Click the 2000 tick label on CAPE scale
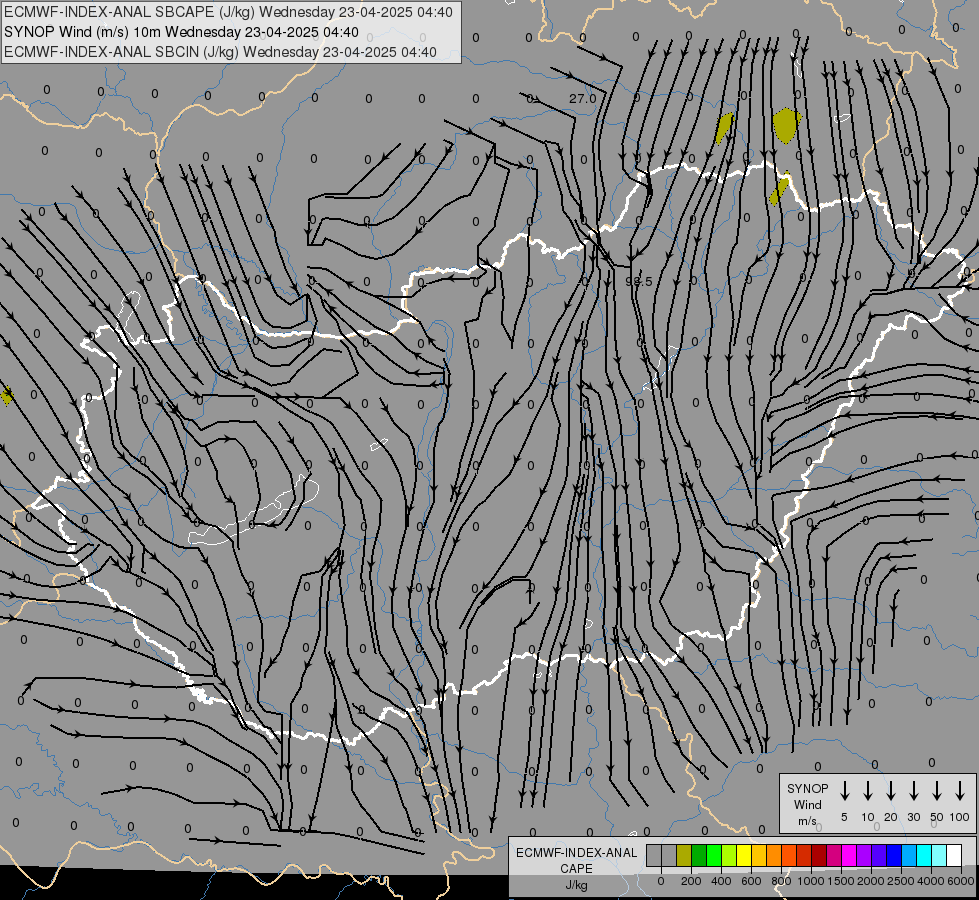This screenshot has width=979, height=900. 871,881
